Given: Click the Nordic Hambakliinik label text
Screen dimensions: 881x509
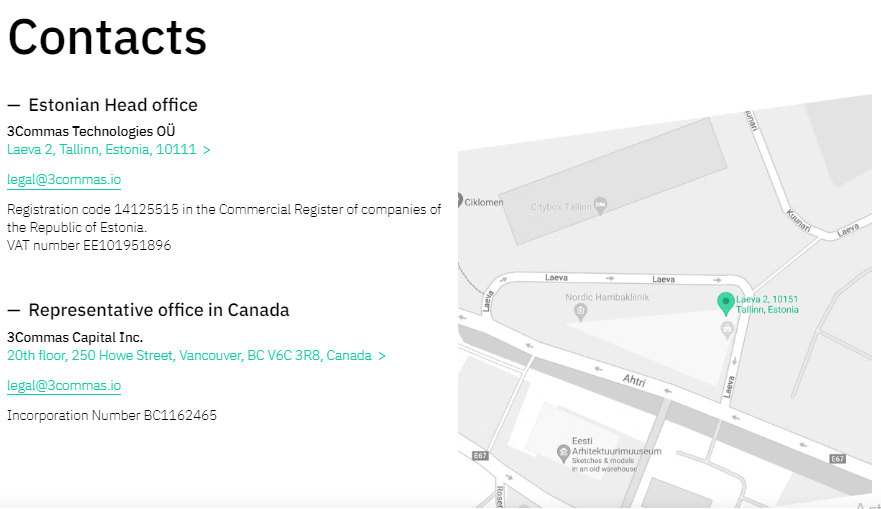Looking at the screenshot, I should tap(607, 297).
